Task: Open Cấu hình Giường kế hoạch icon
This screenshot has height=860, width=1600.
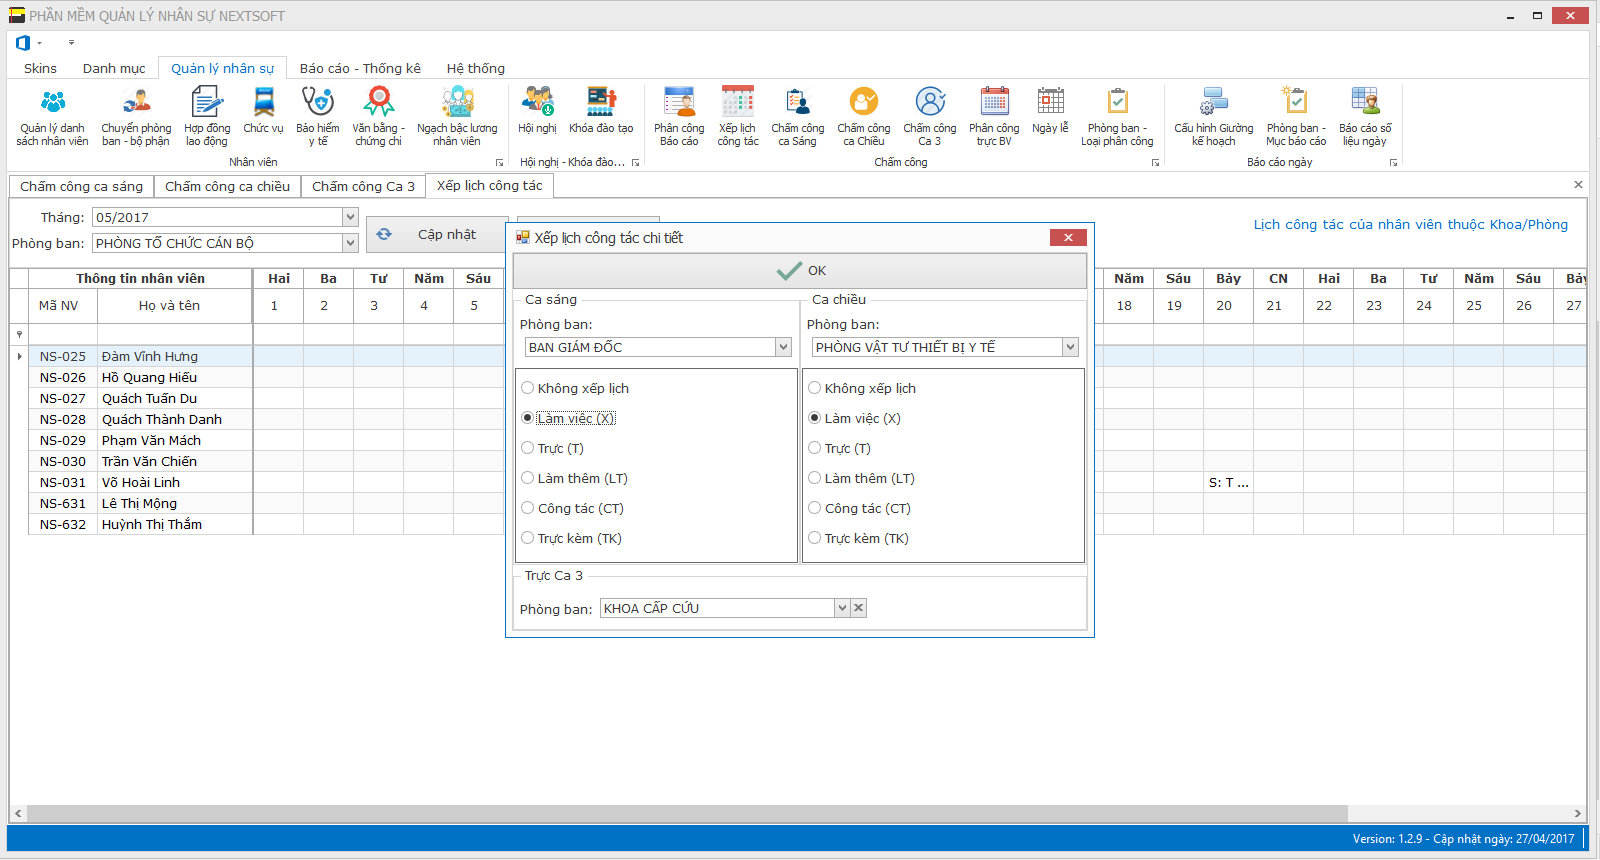Action: tap(1213, 116)
